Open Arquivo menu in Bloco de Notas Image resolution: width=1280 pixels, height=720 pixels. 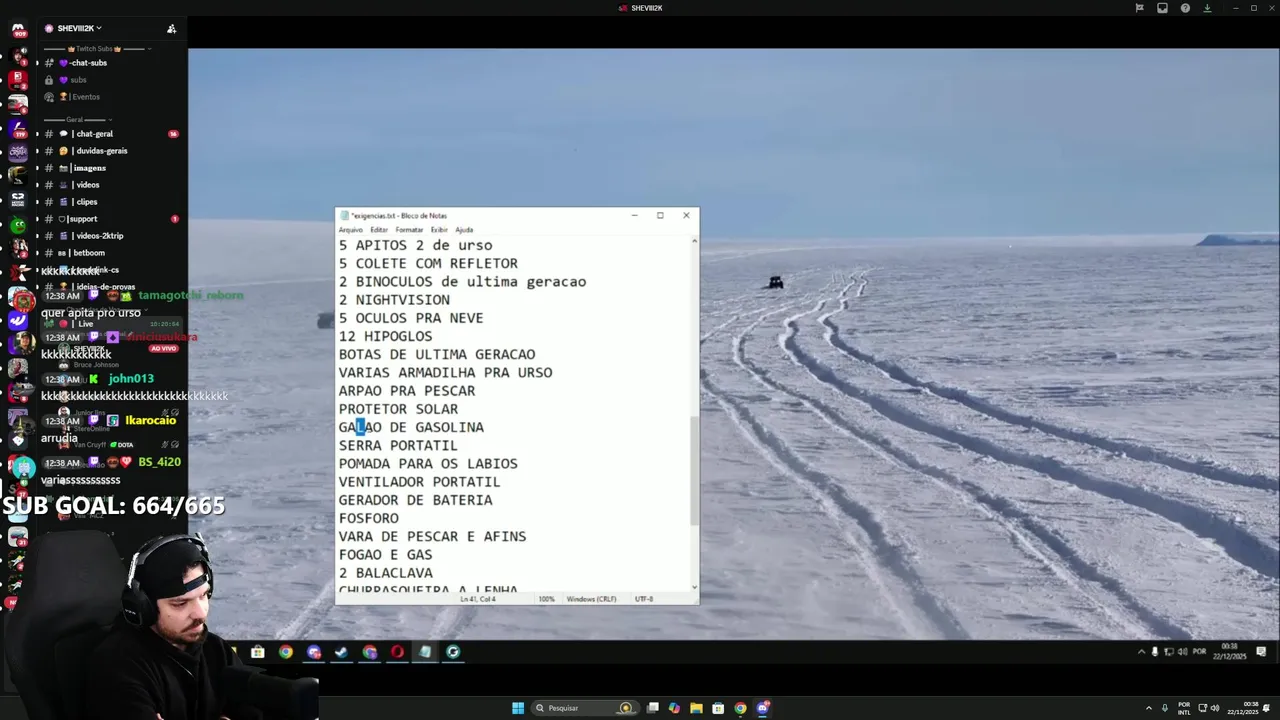(351, 230)
